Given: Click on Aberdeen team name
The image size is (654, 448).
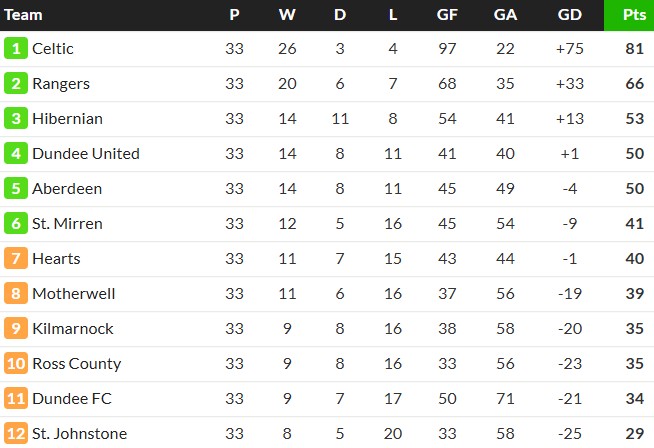Looking at the screenshot, I should (67, 188).
